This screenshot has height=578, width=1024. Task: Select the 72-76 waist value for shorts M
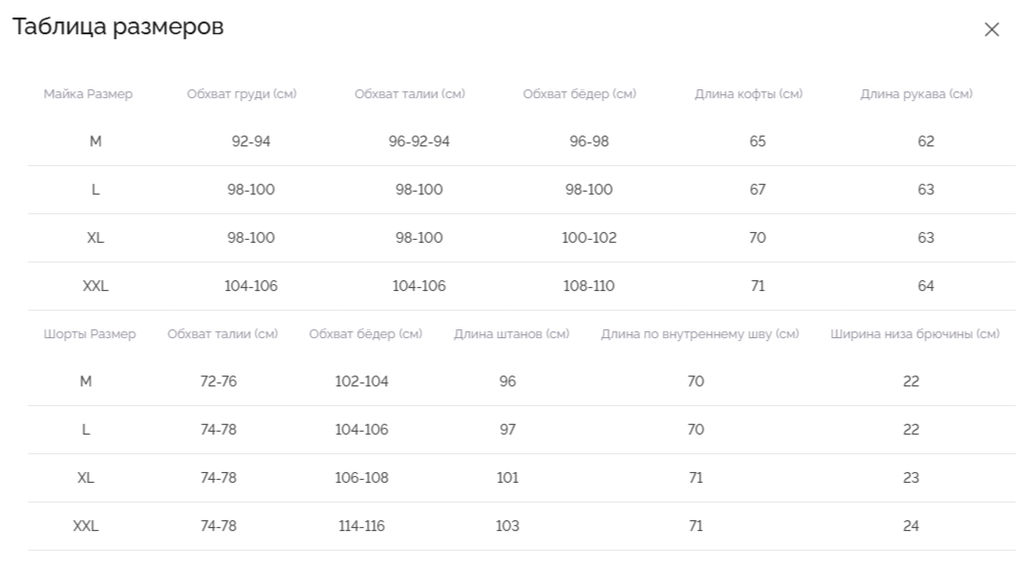tap(219, 381)
